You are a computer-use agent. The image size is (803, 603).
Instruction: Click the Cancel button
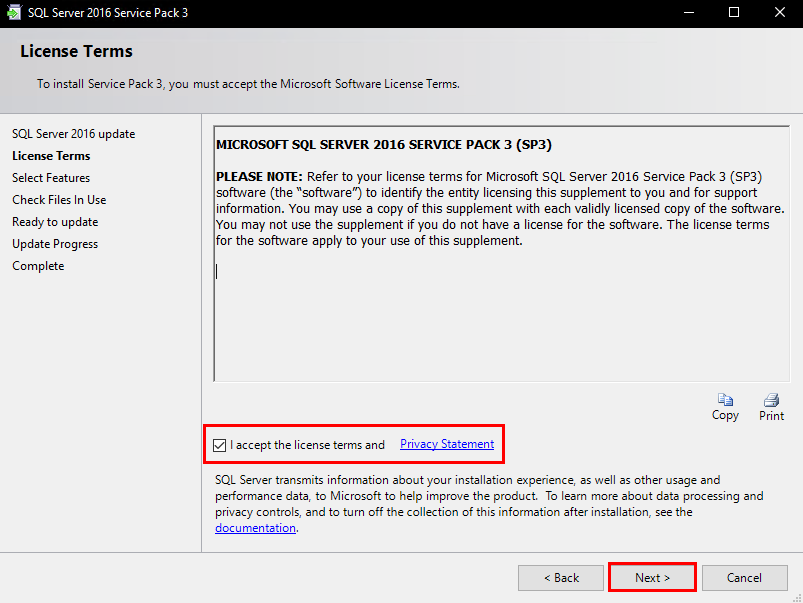coord(744,578)
